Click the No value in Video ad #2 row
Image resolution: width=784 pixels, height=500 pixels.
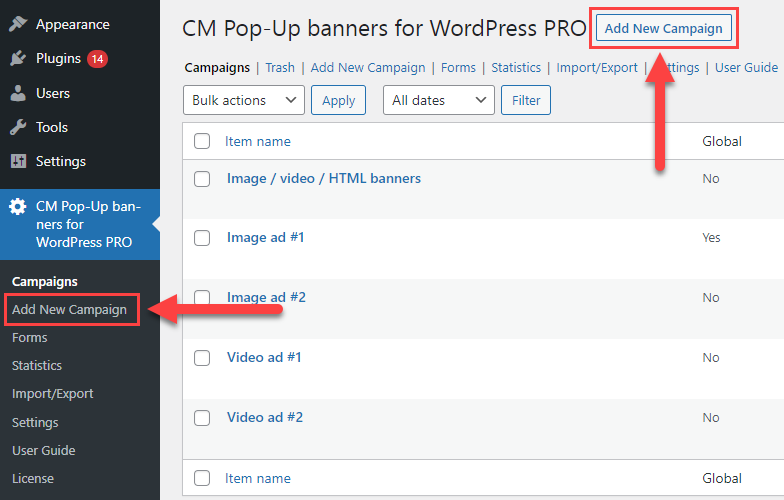tap(710, 418)
